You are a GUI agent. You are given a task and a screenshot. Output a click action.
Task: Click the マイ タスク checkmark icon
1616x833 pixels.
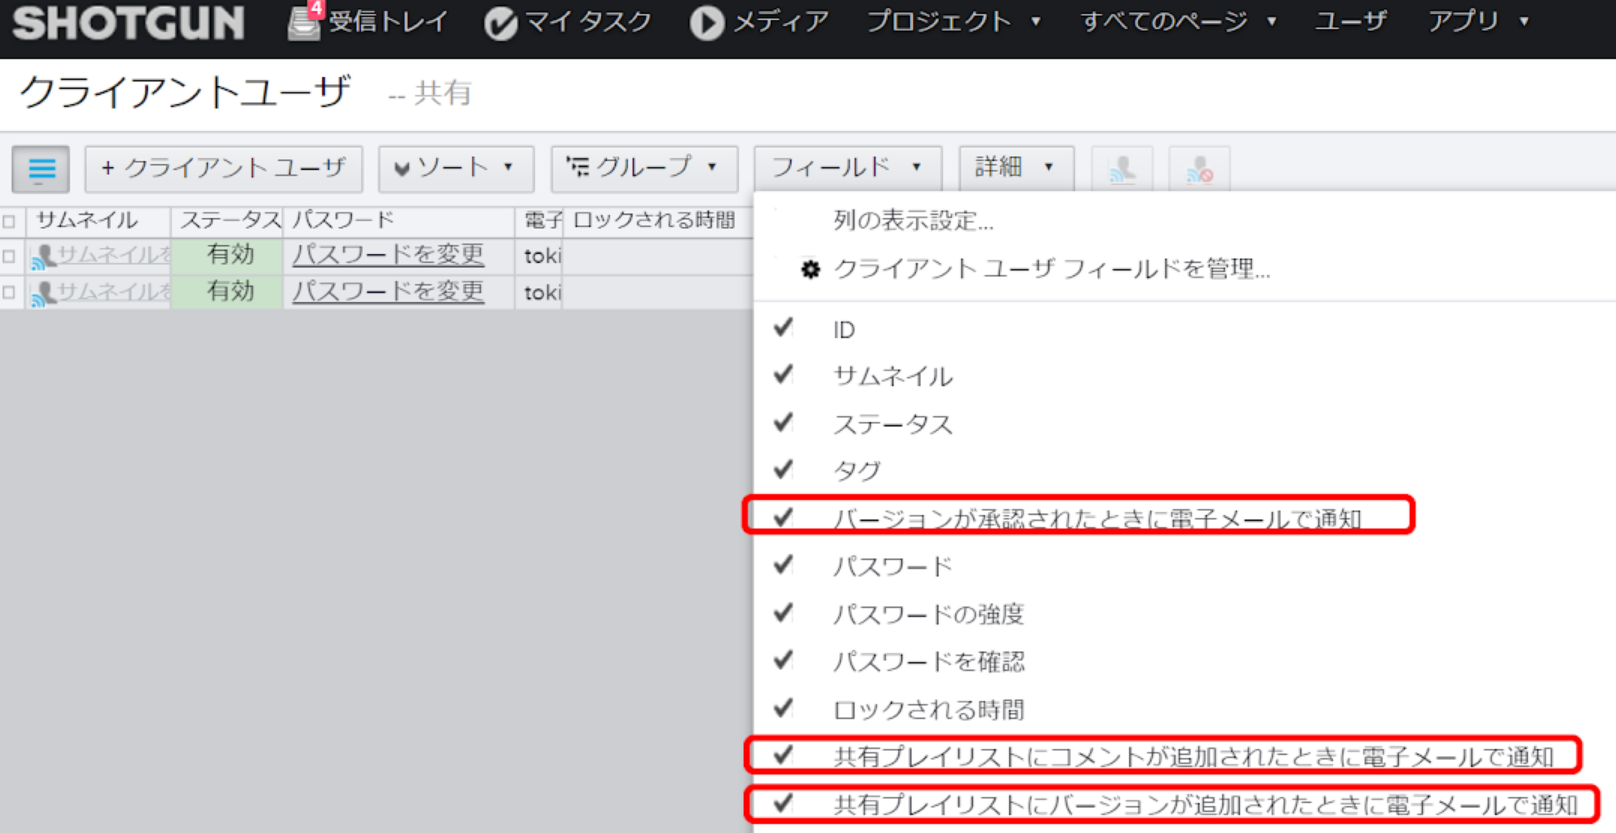[500, 23]
